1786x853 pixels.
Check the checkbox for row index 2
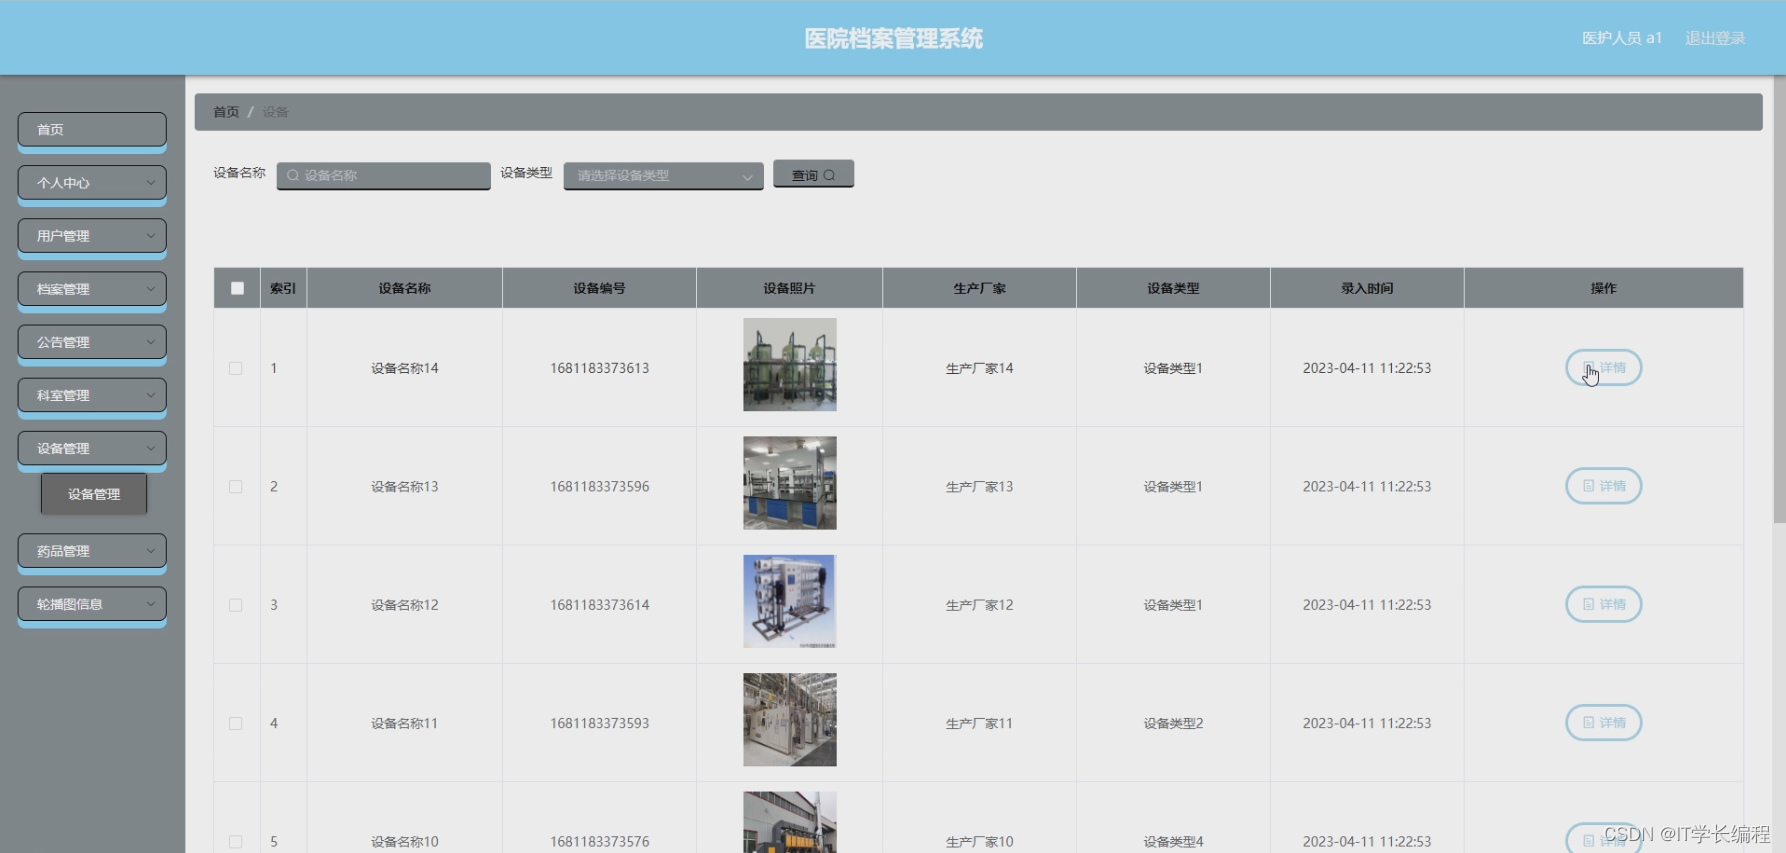pos(236,486)
